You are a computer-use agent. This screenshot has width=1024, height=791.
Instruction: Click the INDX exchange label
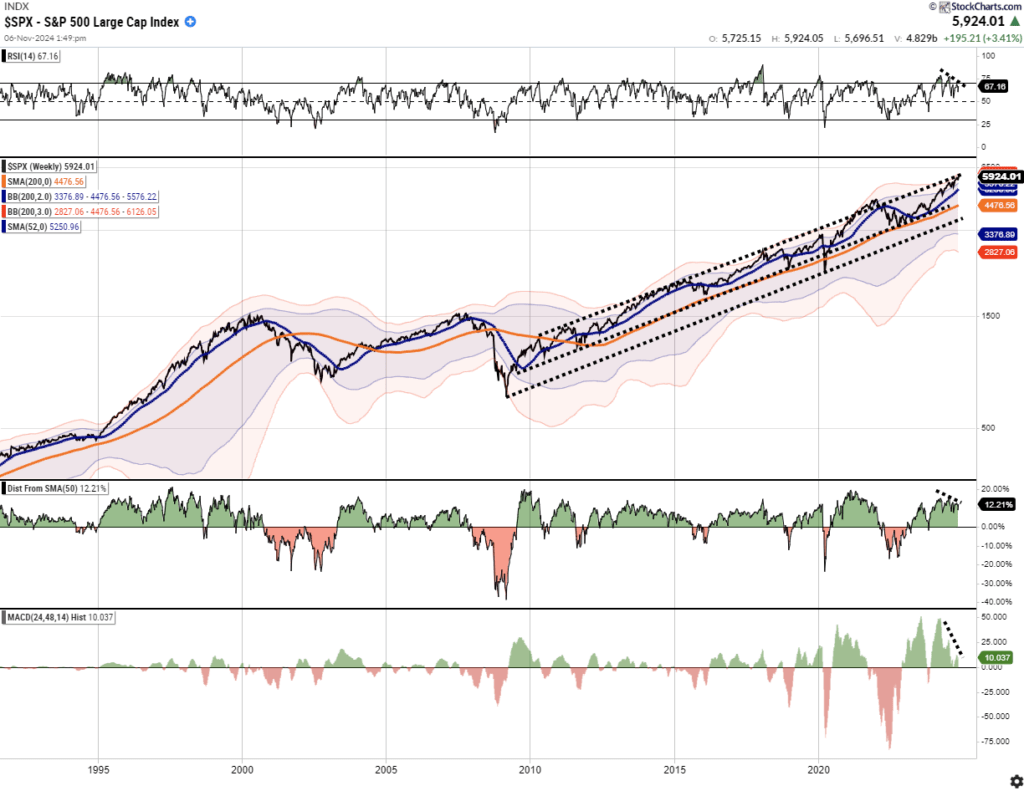[16, 6]
